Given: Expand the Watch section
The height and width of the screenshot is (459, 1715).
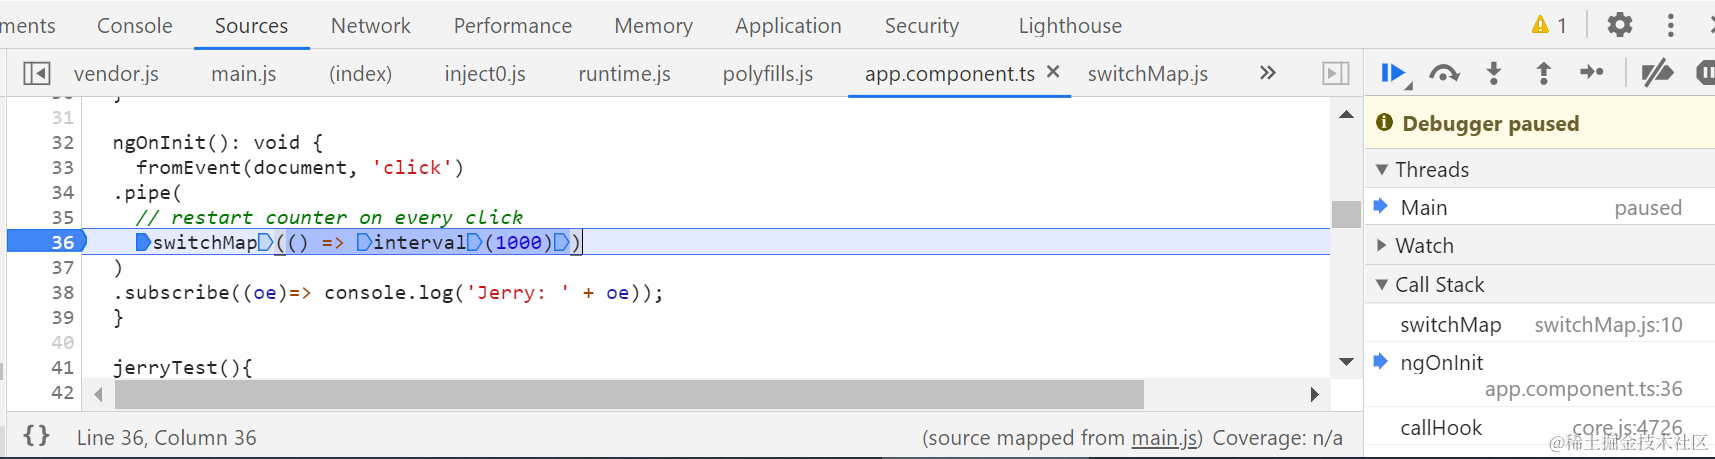Looking at the screenshot, I should [1382, 246].
